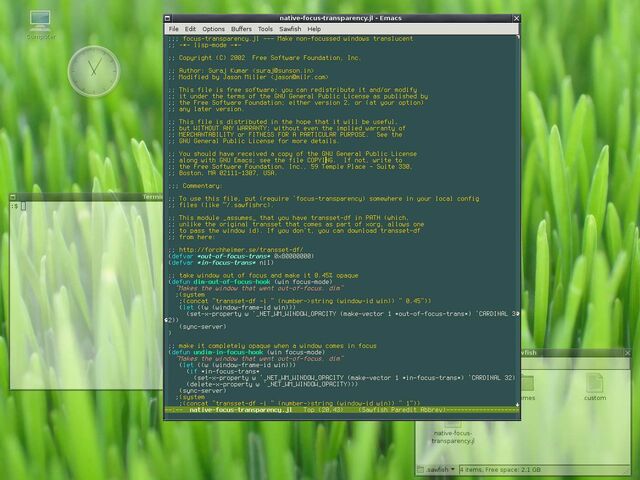
Task: Open the .sawfish location dropdown
Action: tap(436, 470)
